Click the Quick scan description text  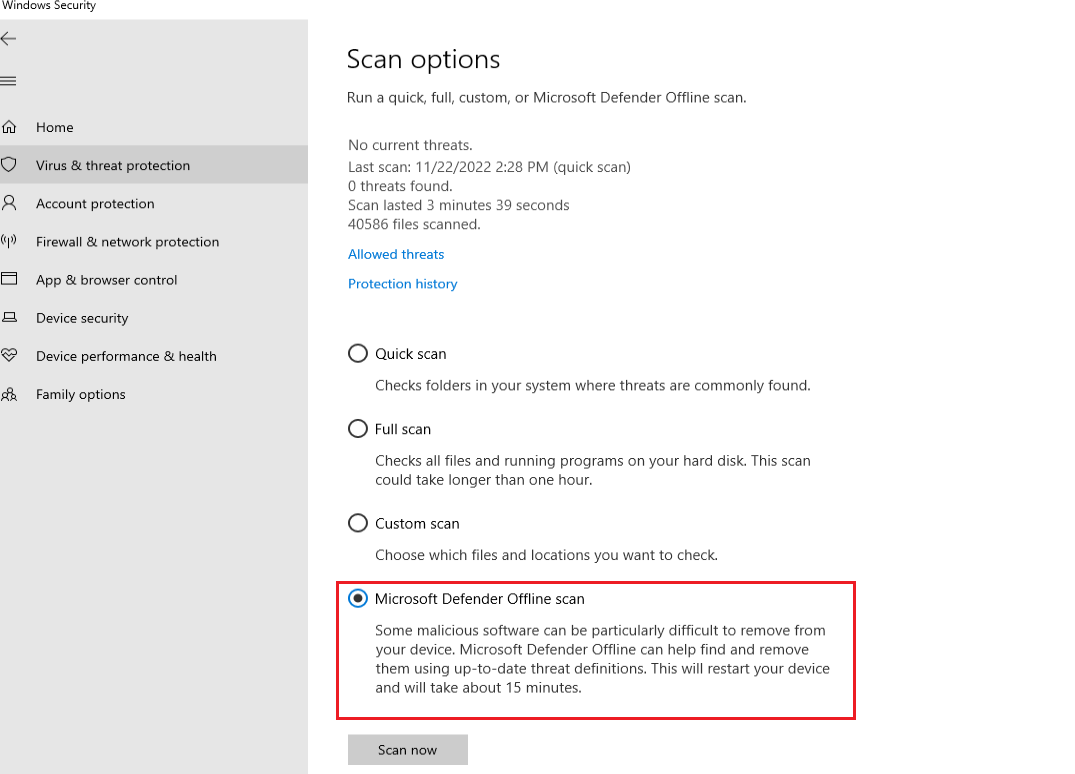tap(593, 386)
